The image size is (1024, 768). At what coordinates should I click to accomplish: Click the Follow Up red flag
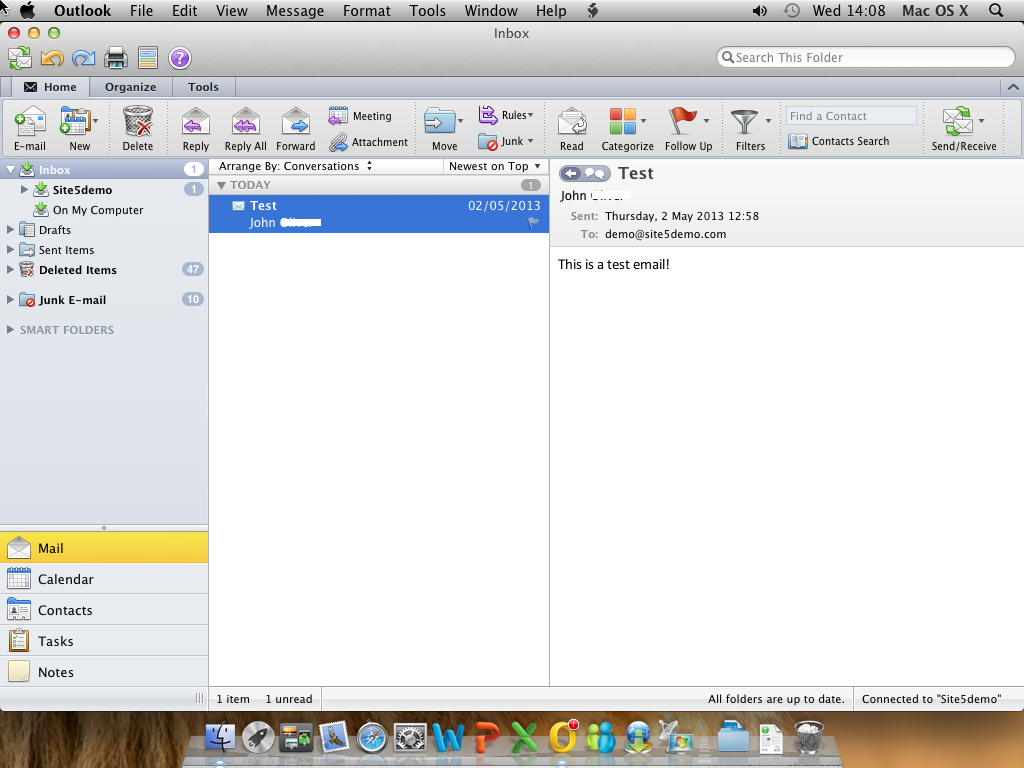point(682,121)
